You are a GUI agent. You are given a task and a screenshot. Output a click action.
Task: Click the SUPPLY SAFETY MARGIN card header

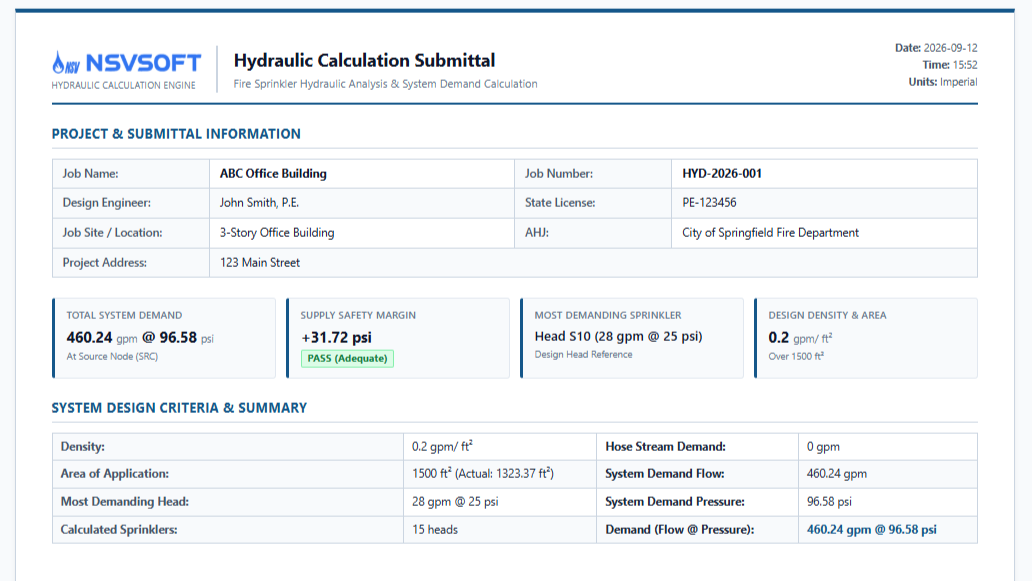(x=358, y=315)
